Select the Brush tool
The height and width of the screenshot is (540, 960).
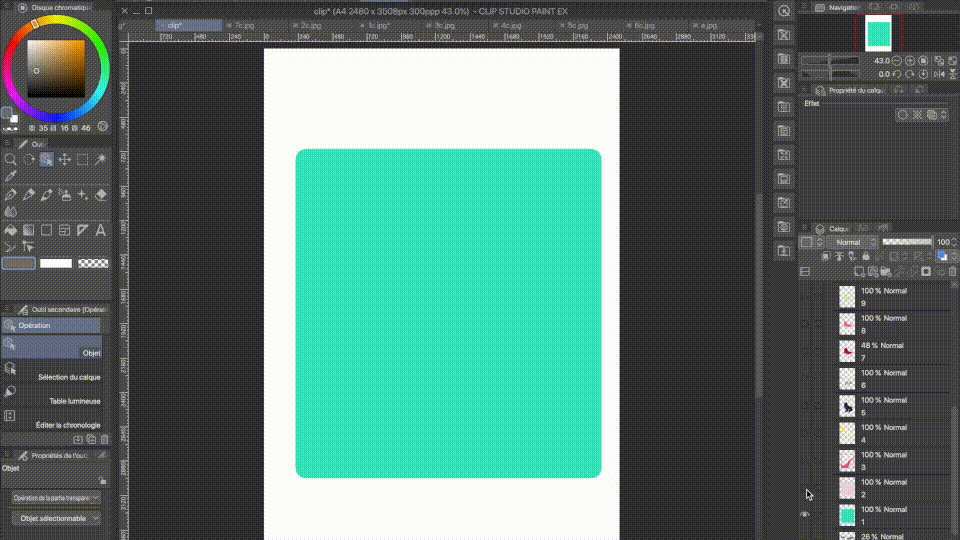[47, 195]
